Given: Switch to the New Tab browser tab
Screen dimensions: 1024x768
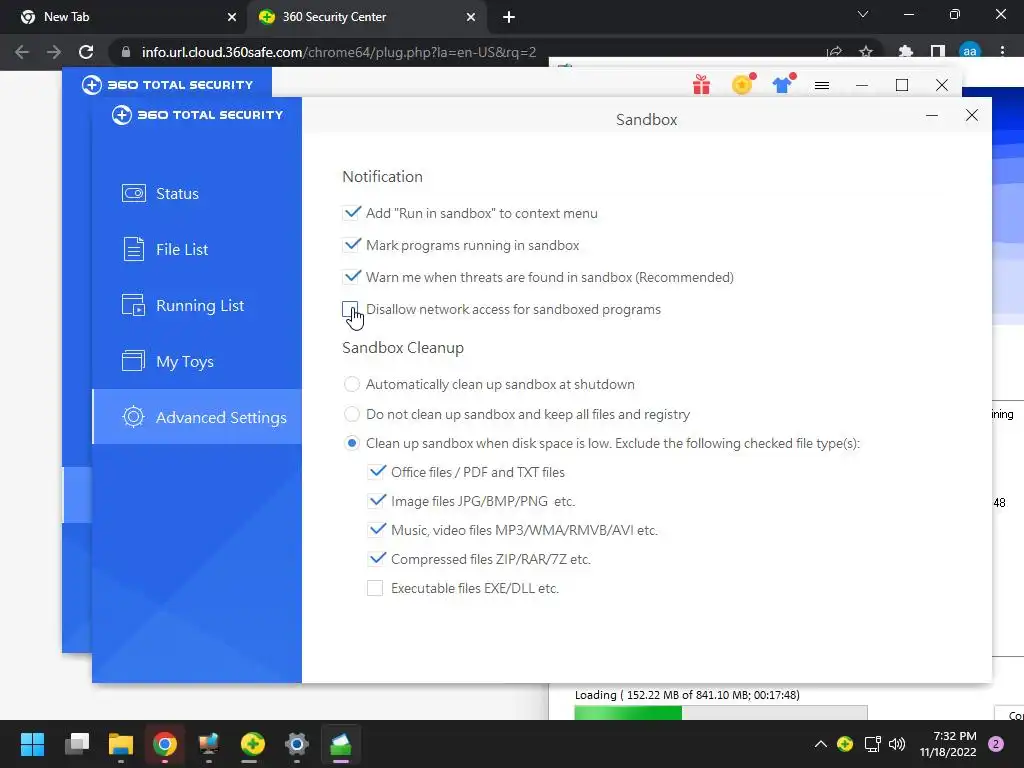Looking at the screenshot, I should [x=123, y=17].
